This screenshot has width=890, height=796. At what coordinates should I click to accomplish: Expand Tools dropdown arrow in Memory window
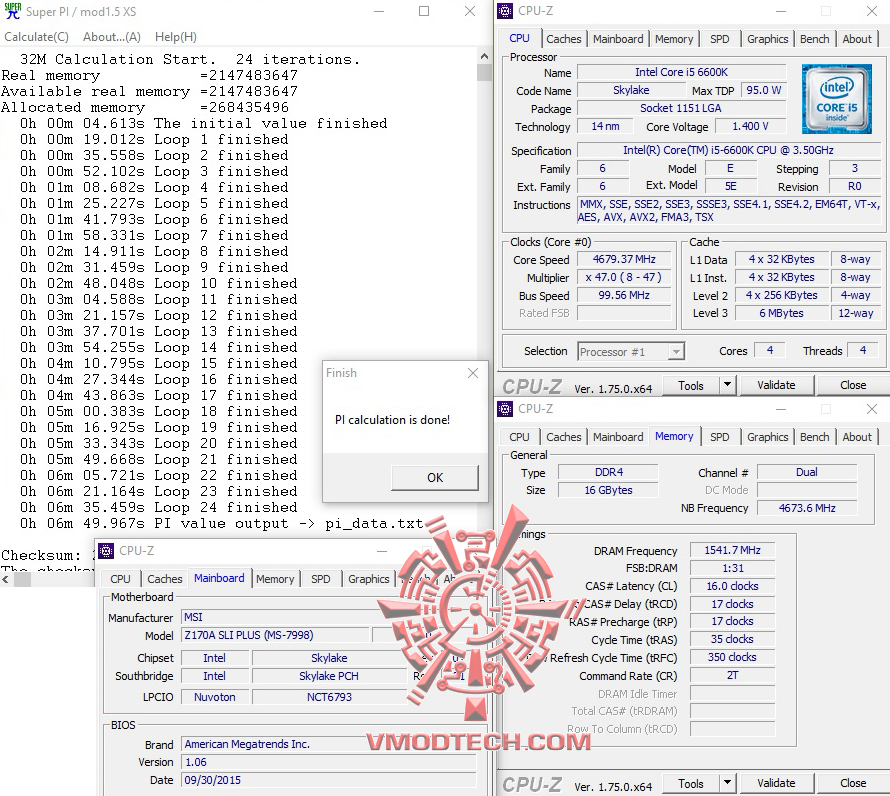tap(728, 783)
